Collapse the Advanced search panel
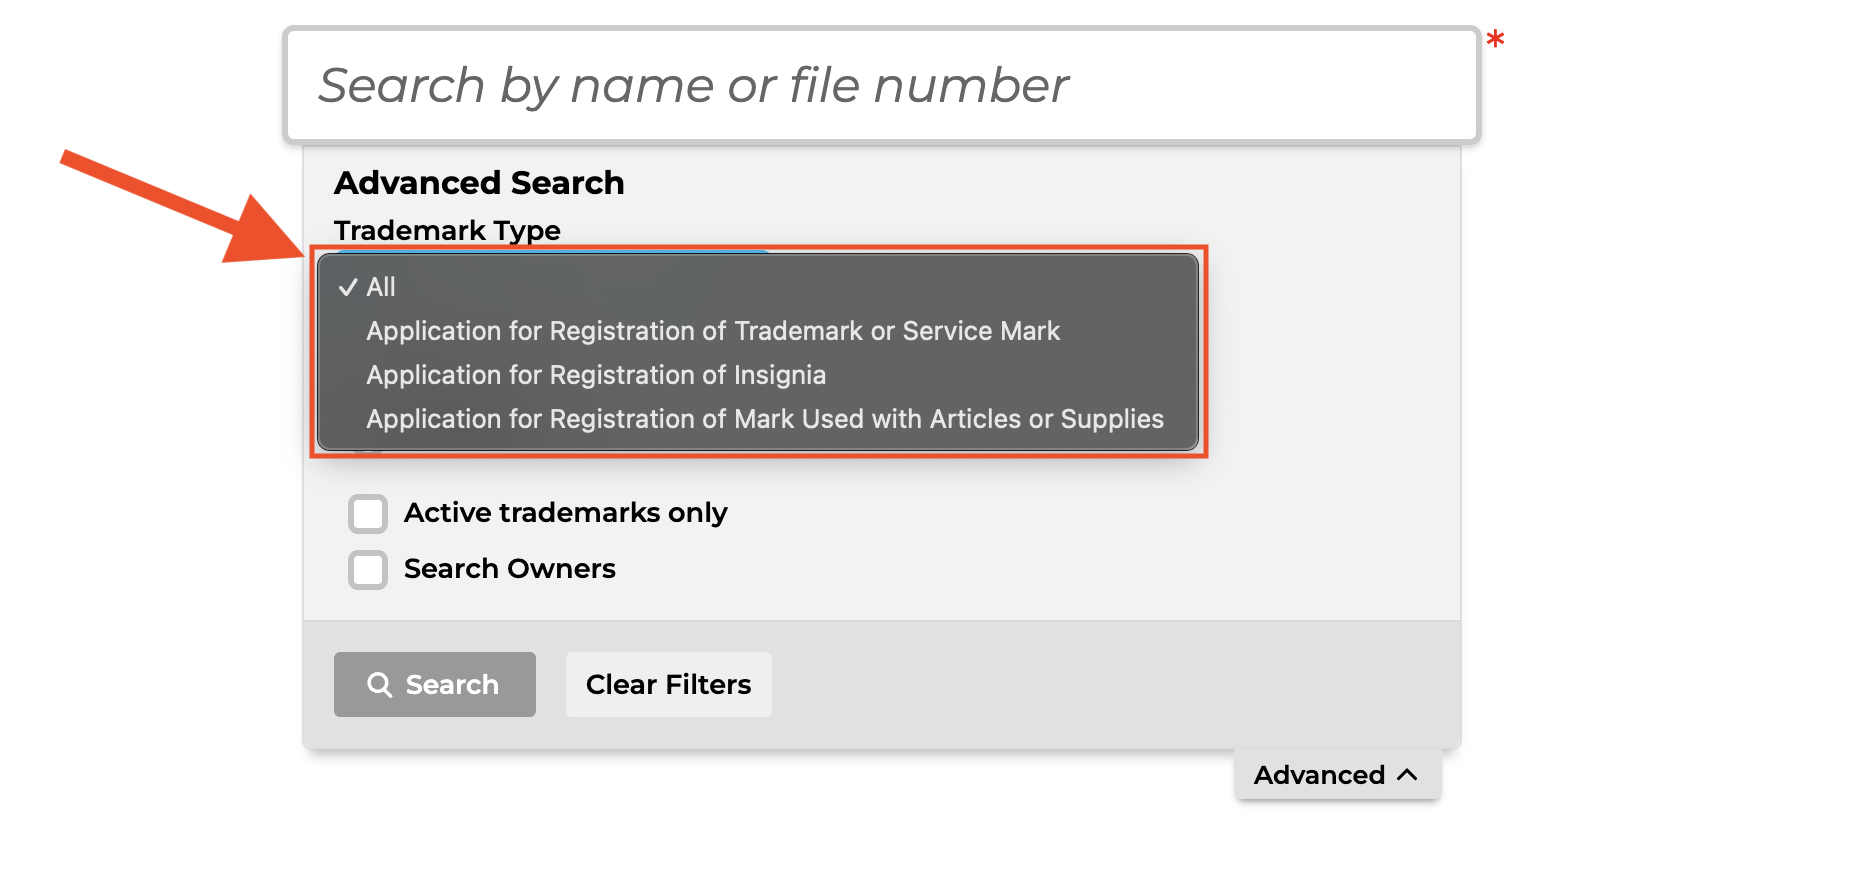Screen dimensions: 1860x884 click(1337, 775)
